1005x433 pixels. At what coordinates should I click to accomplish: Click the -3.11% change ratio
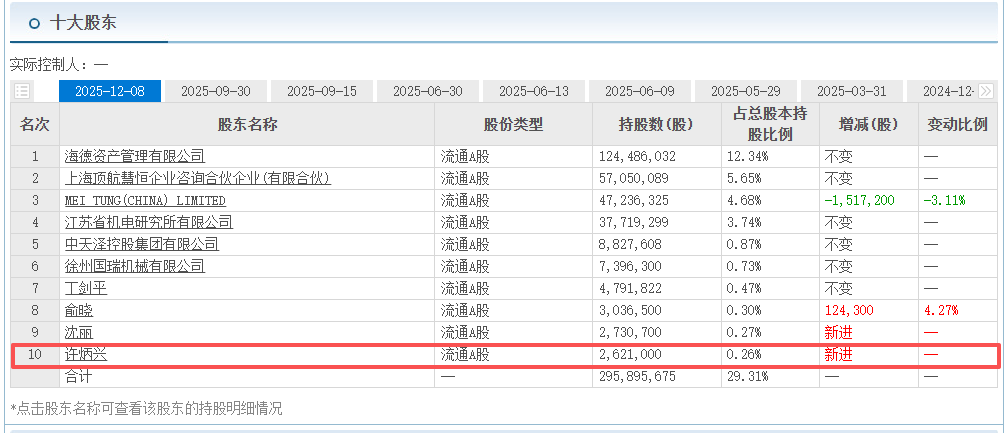(944, 200)
